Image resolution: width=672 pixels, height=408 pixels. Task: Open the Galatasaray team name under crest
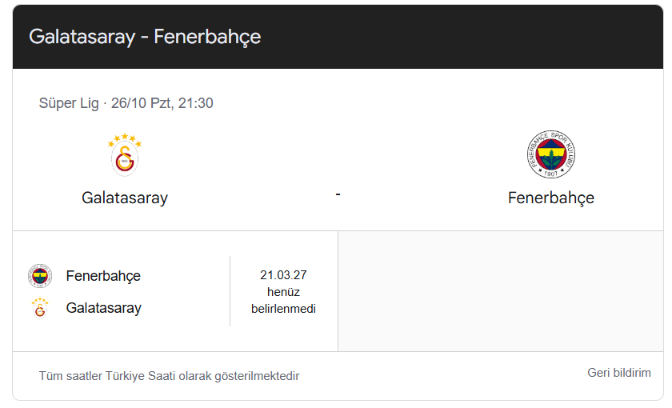point(125,198)
